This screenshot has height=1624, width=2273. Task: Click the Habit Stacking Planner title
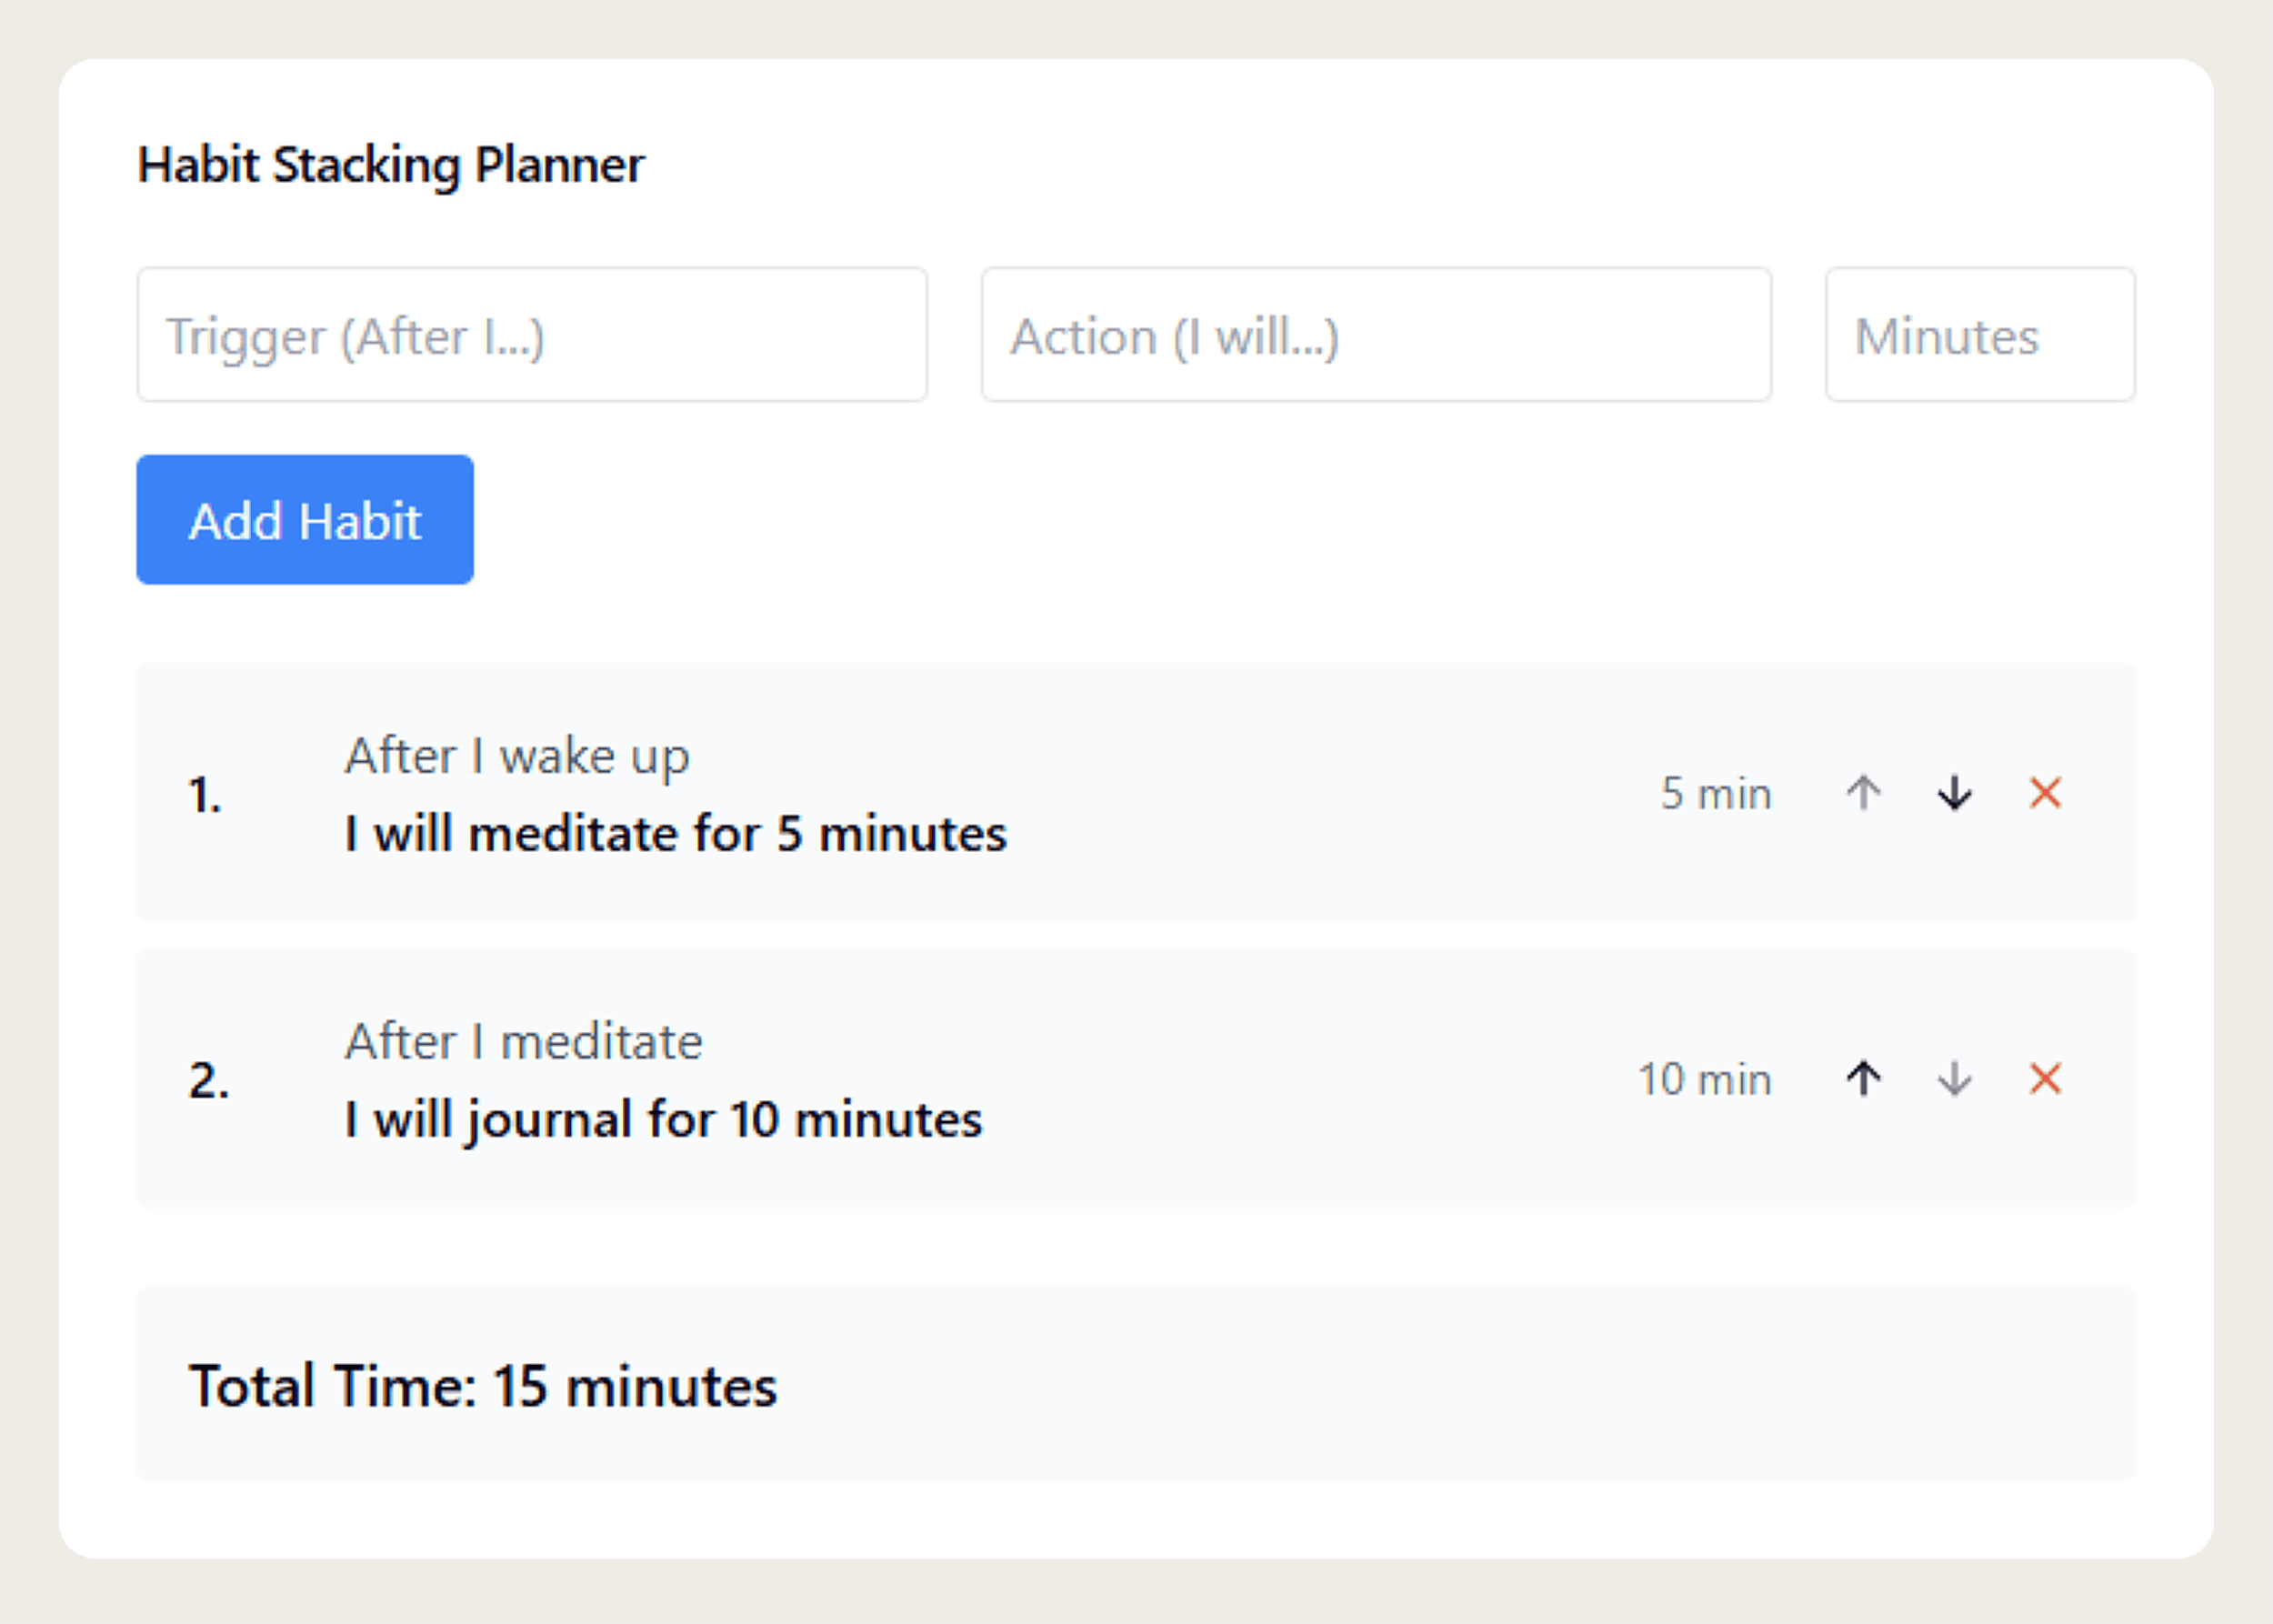[x=391, y=164]
